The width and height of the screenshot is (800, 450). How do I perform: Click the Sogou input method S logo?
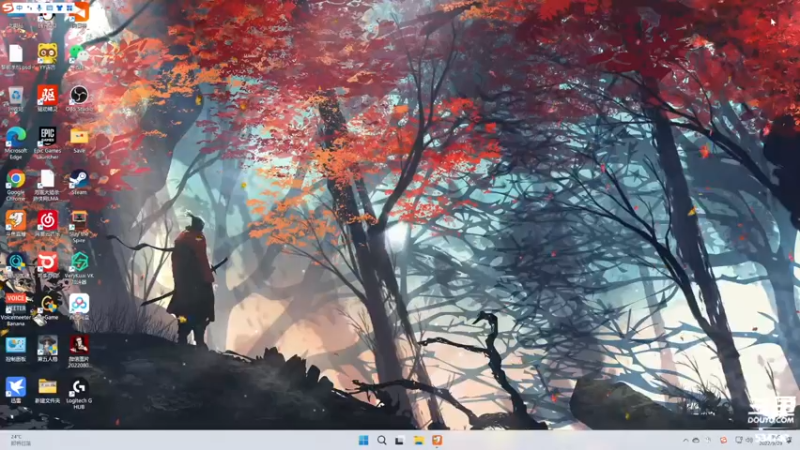coord(7,8)
